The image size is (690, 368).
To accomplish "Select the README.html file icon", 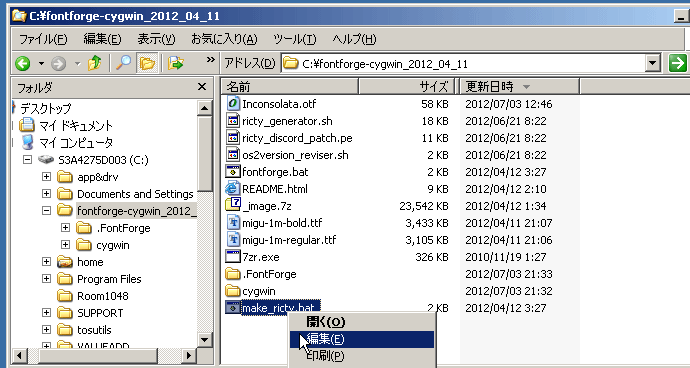I will 233,189.
